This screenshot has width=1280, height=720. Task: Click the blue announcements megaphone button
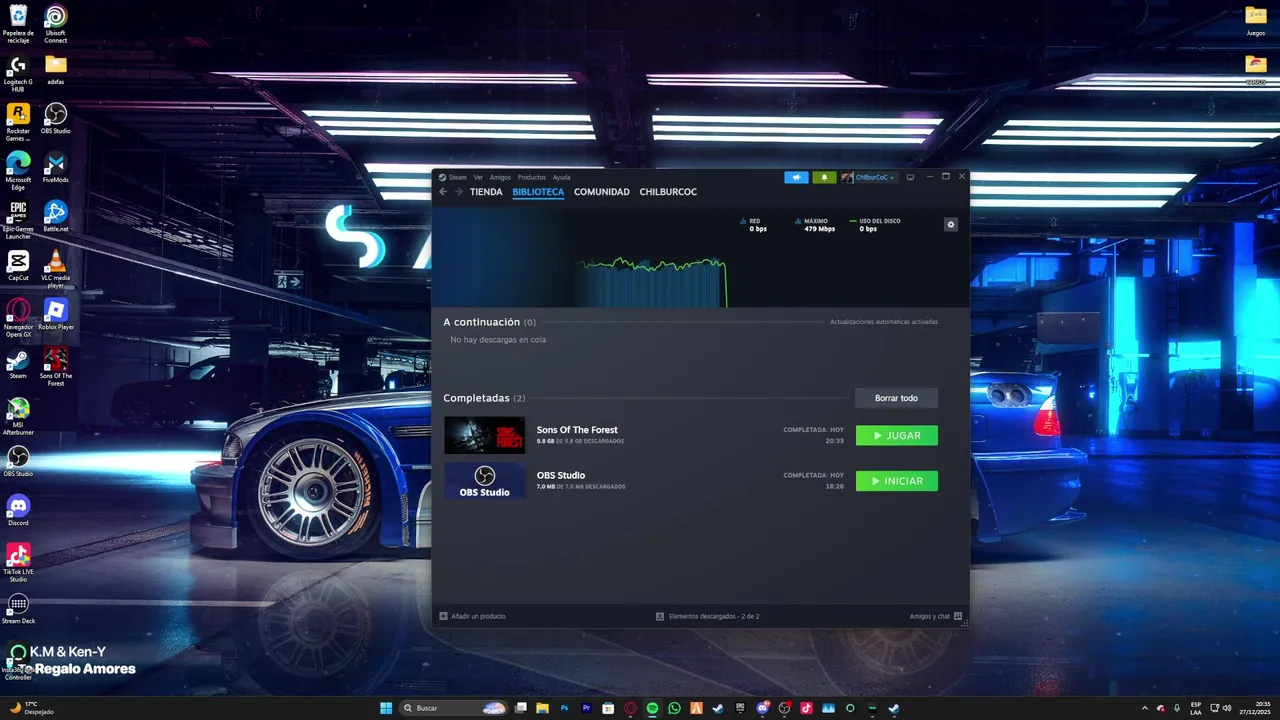[x=797, y=177]
